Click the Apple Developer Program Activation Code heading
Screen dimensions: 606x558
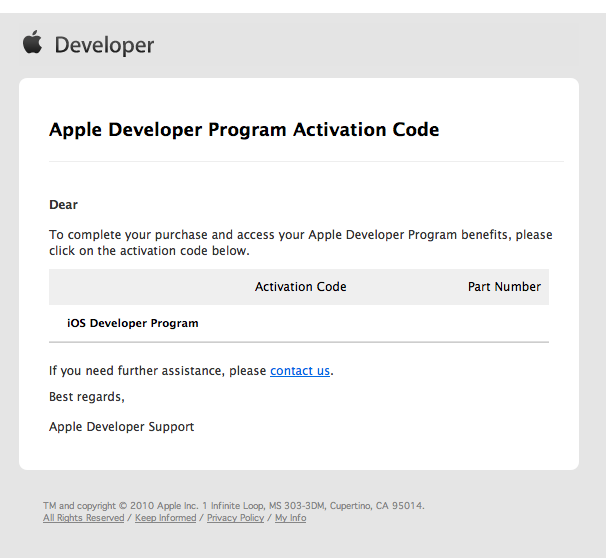(244, 130)
